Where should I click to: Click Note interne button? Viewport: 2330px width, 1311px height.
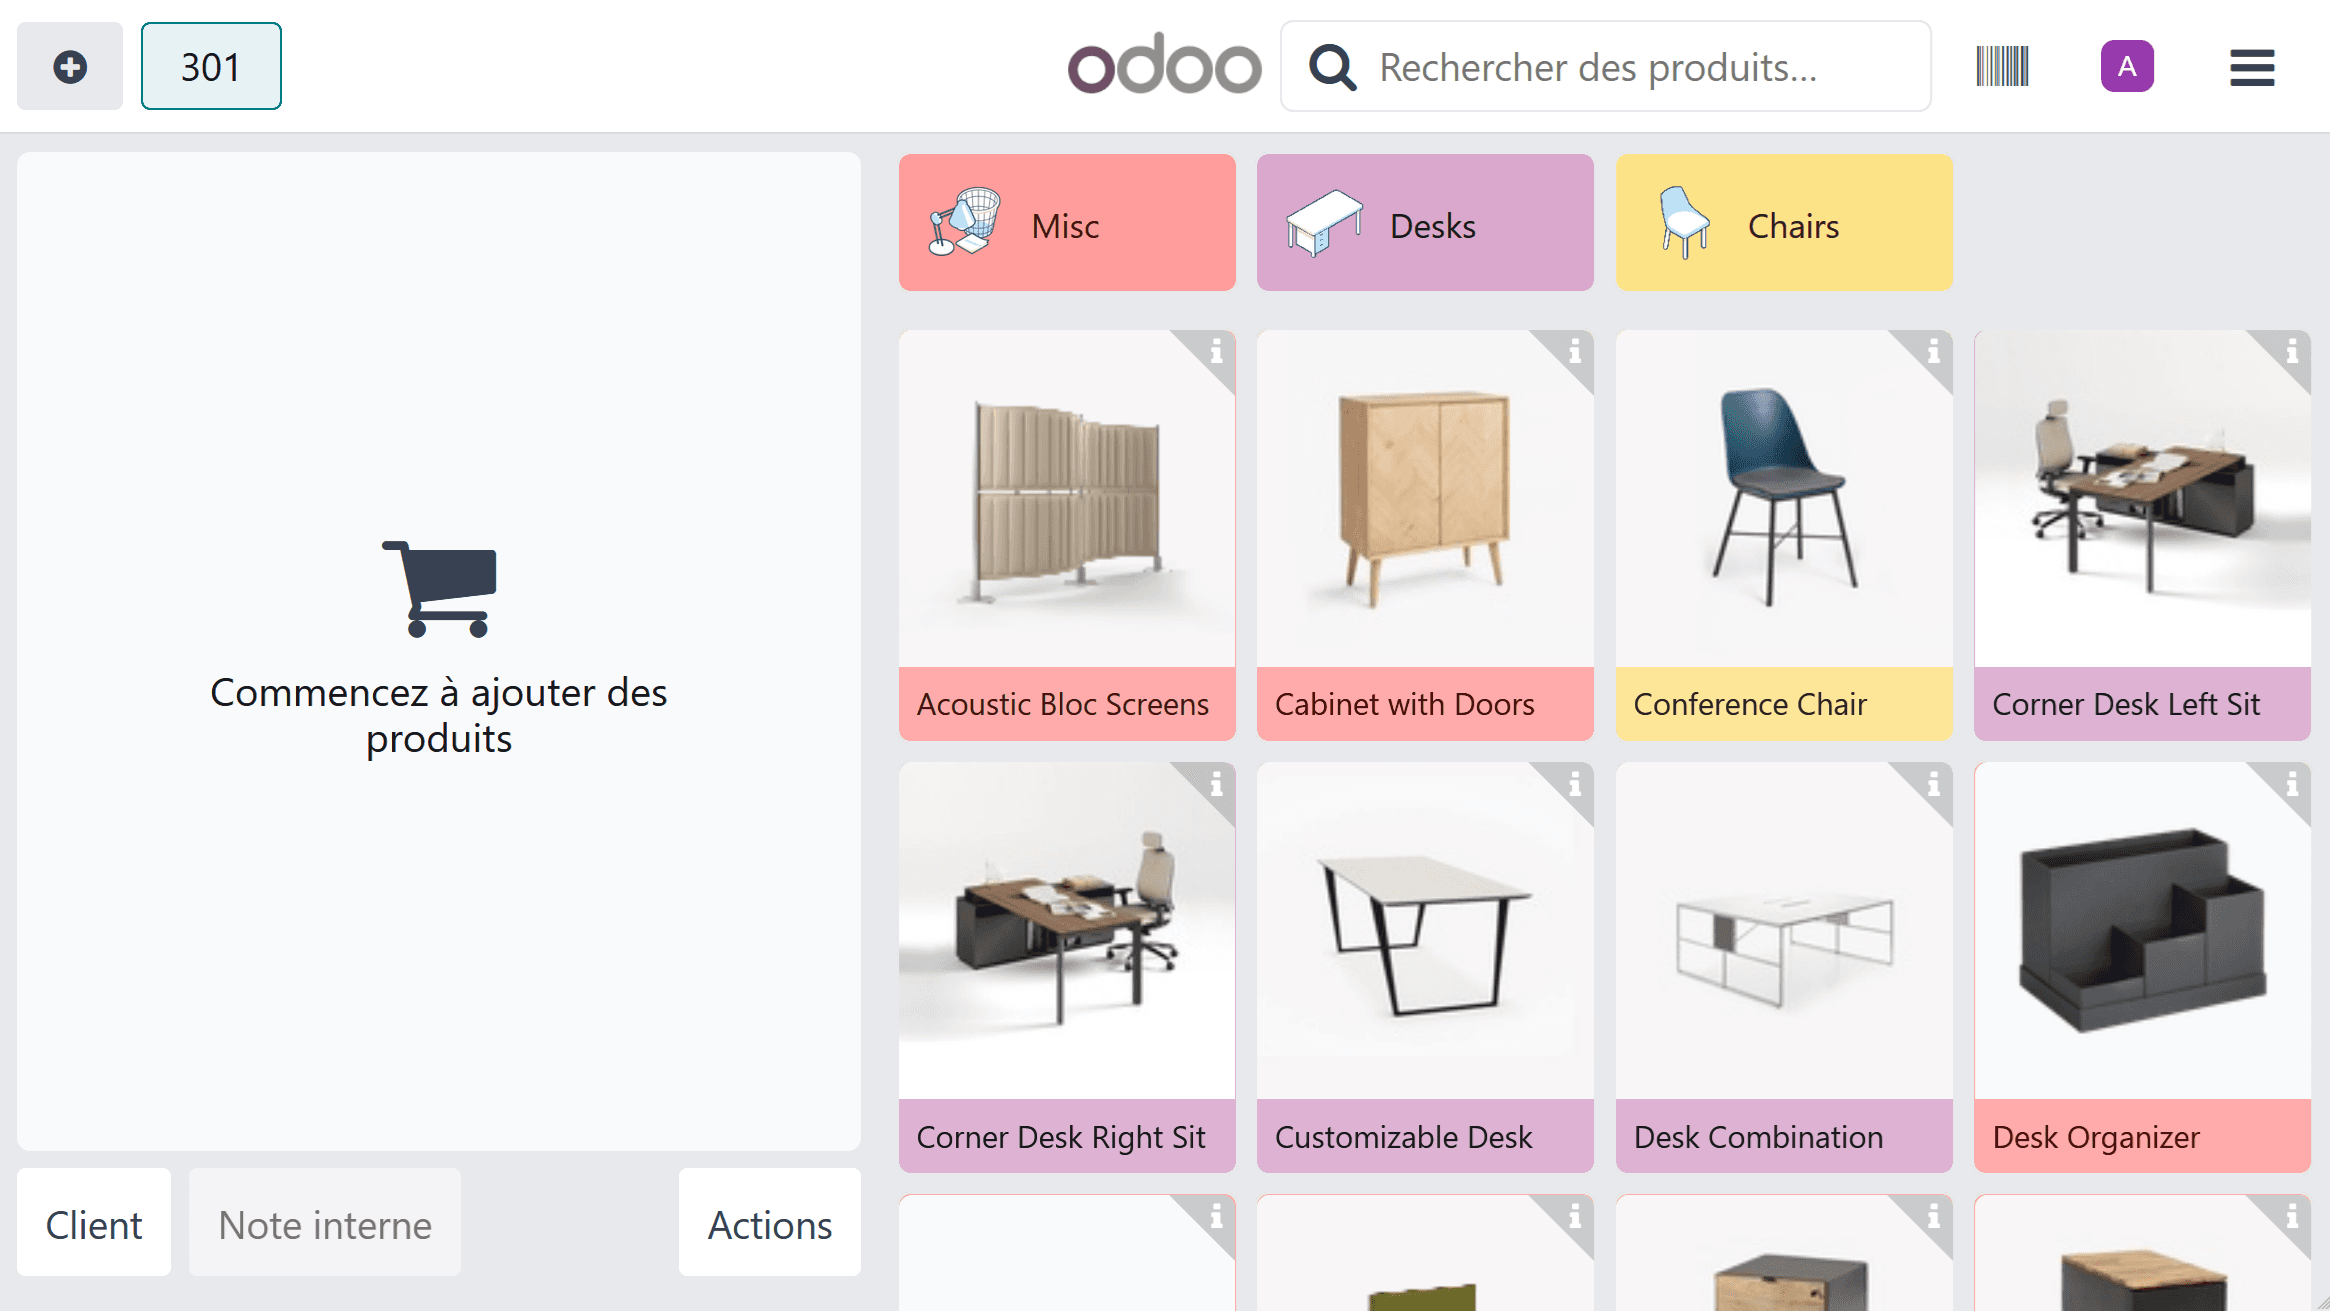click(x=325, y=1224)
